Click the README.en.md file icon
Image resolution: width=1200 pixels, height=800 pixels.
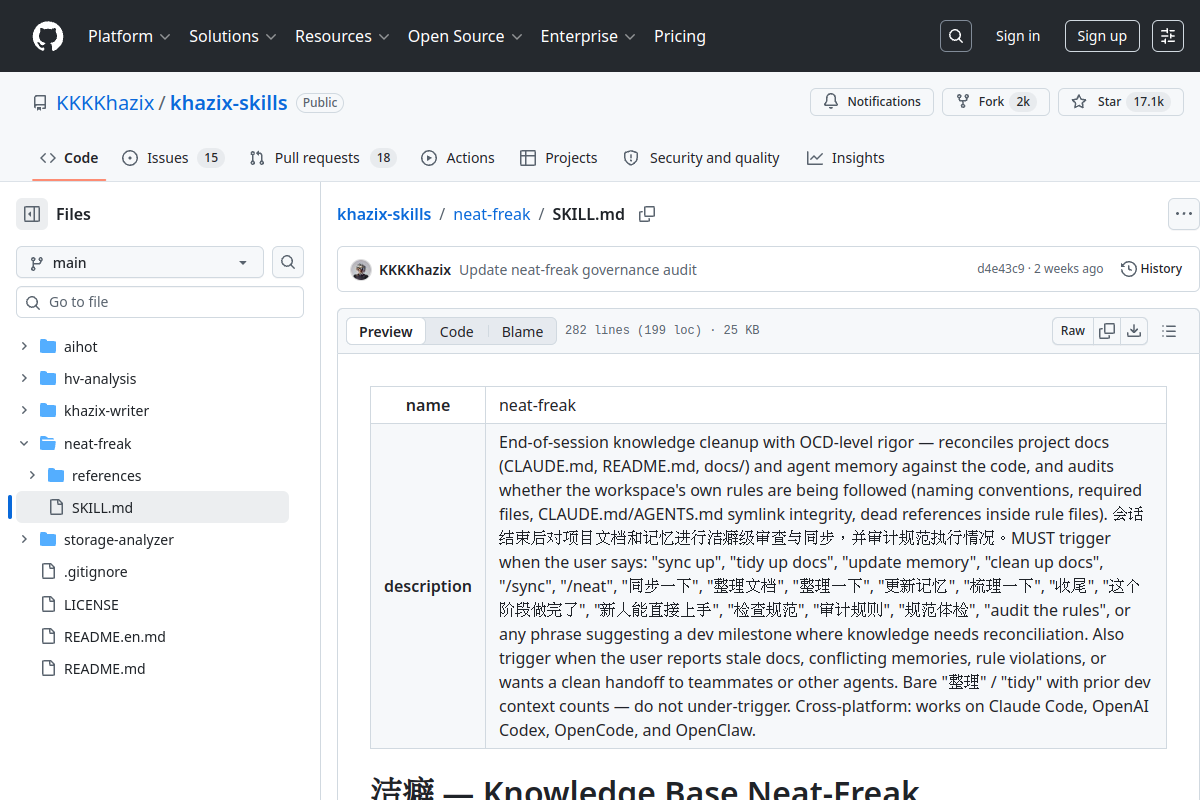click(48, 636)
